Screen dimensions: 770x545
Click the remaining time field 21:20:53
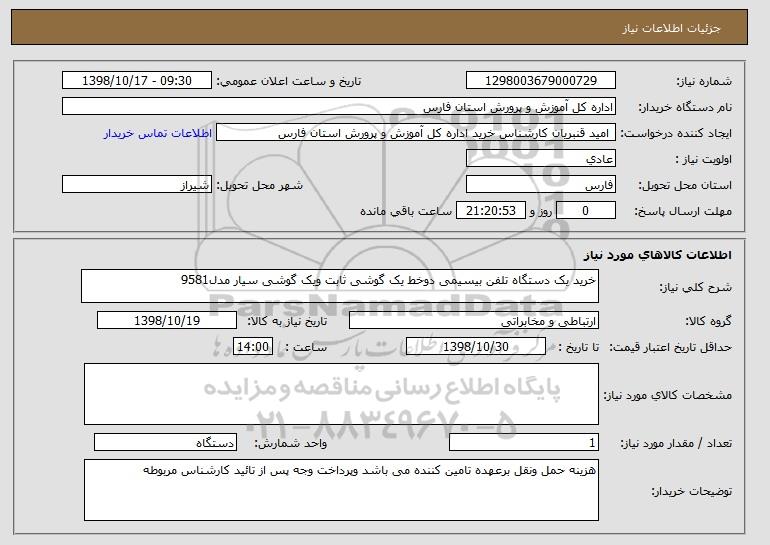(x=491, y=211)
